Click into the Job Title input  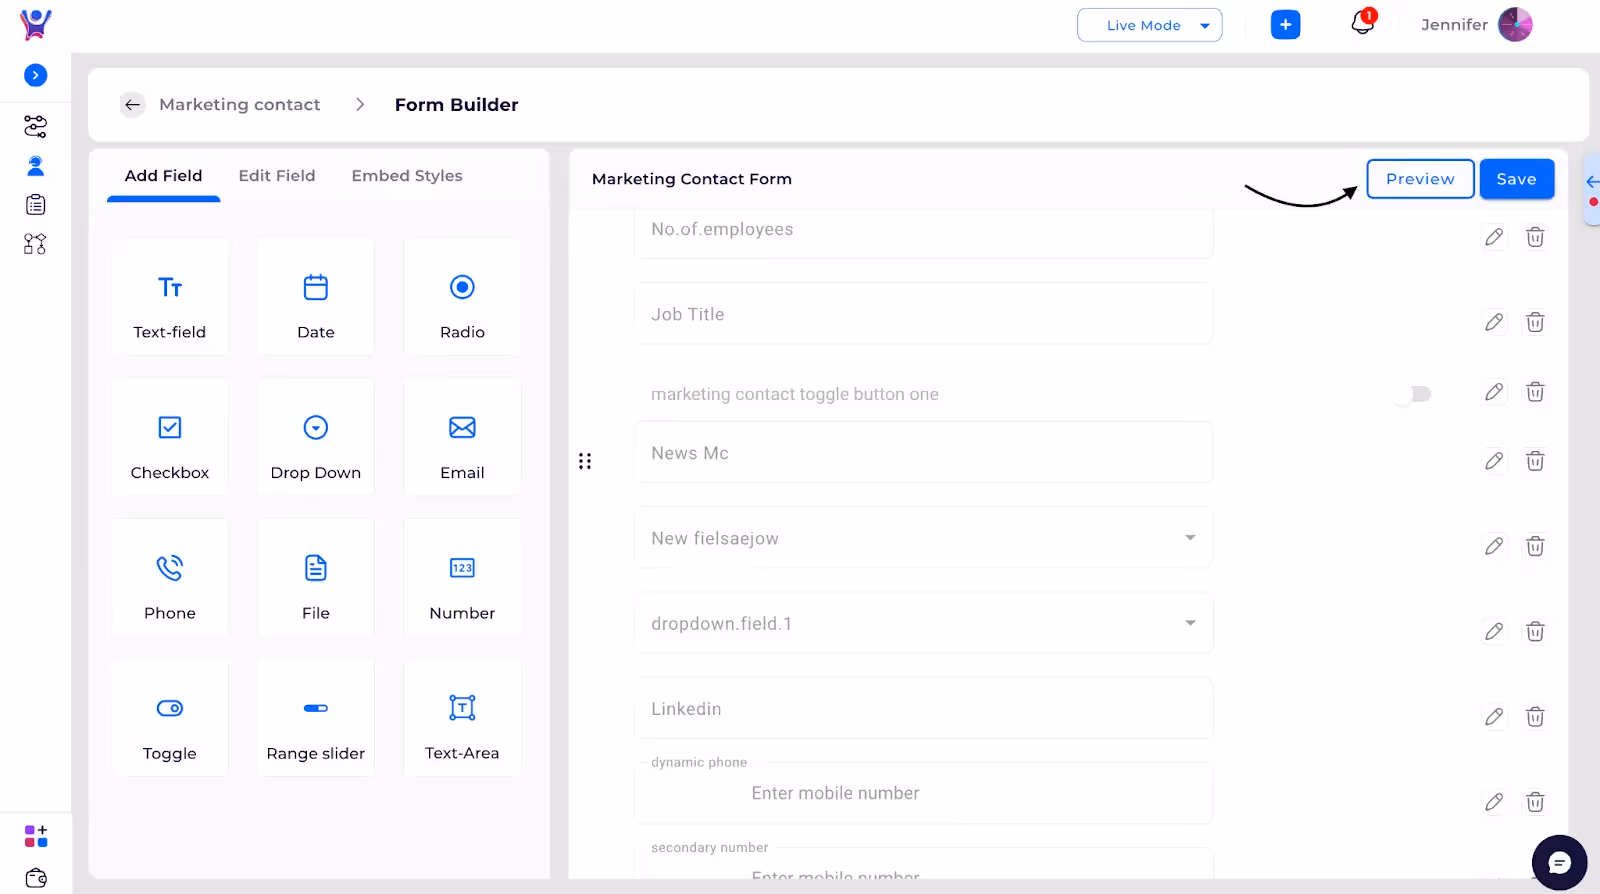[923, 314]
